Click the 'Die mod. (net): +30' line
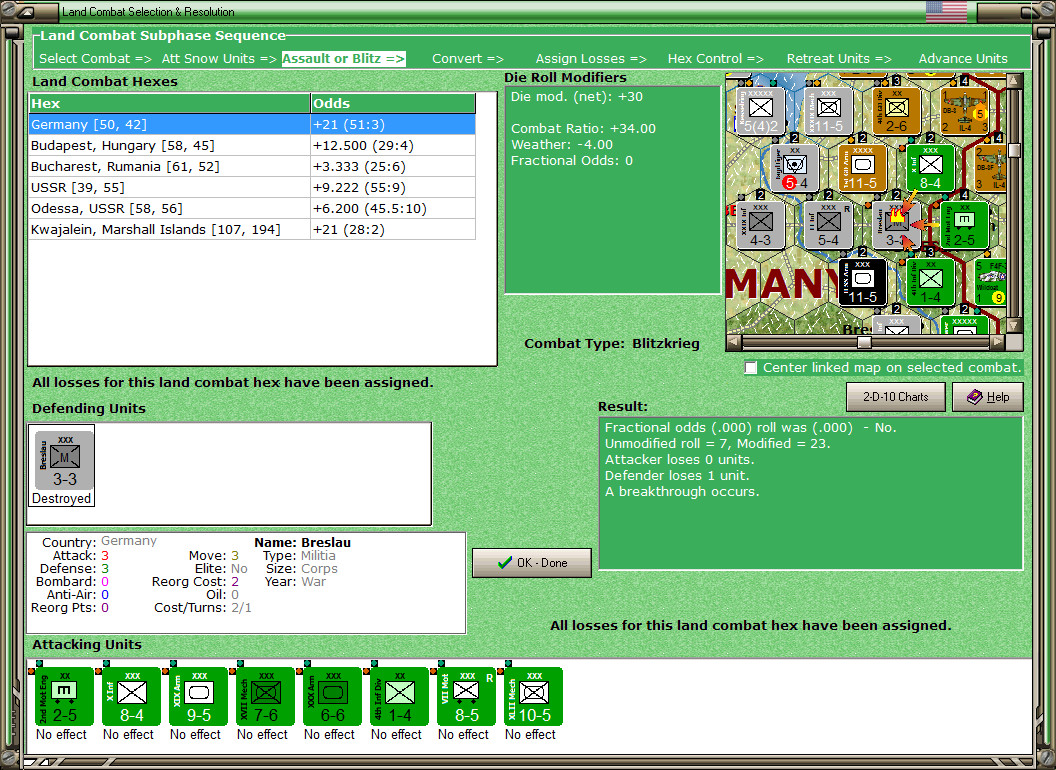The height and width of the screenshot is (770, 1056). [x=576, y=96]
